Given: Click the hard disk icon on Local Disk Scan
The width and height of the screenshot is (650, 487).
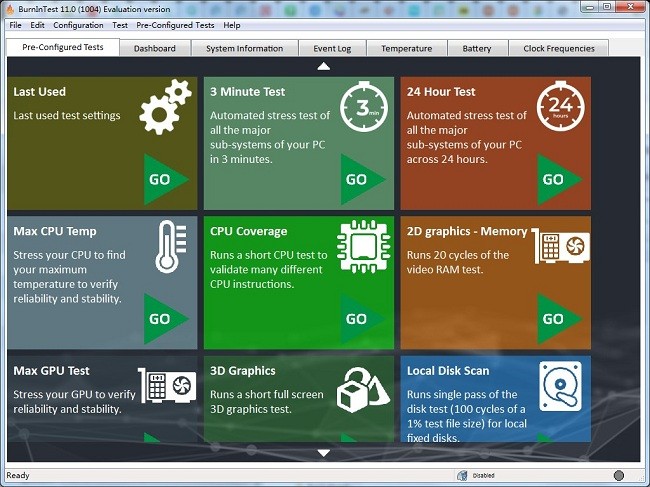Looking at the screenshot, I should [560, 386].
